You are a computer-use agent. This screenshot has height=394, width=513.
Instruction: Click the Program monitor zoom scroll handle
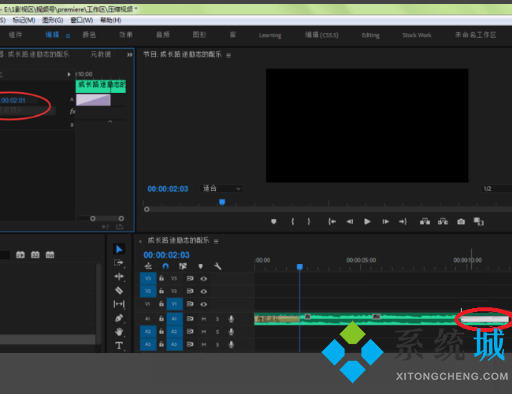(x=146, y=209)
